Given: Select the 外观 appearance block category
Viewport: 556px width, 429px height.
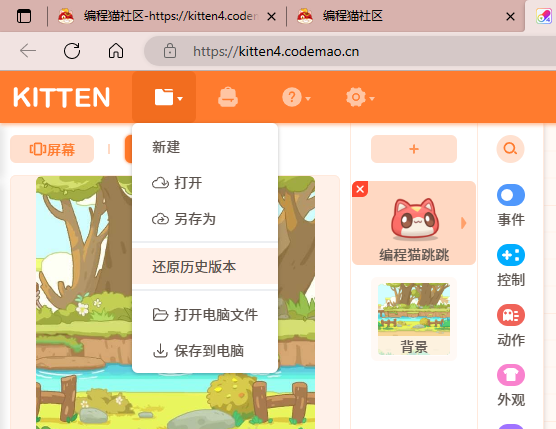Looking at the screenshot, I should tap(511, 385).
